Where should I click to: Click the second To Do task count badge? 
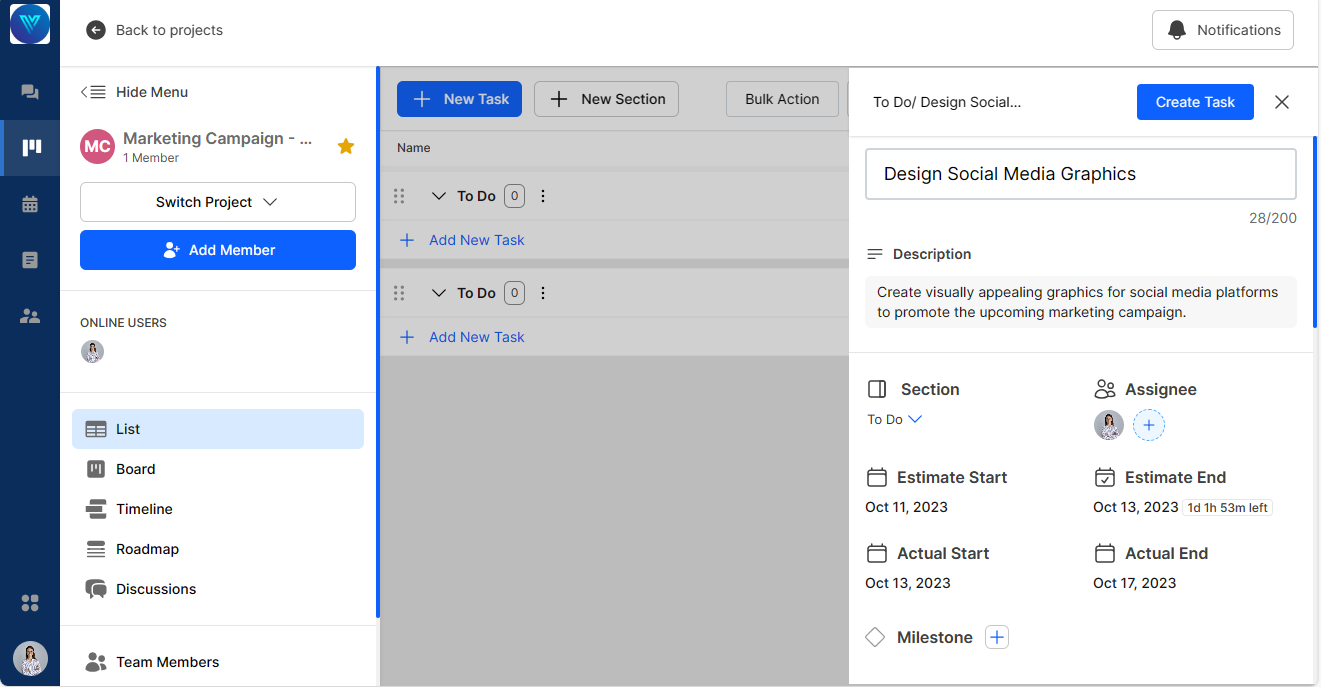514,293
